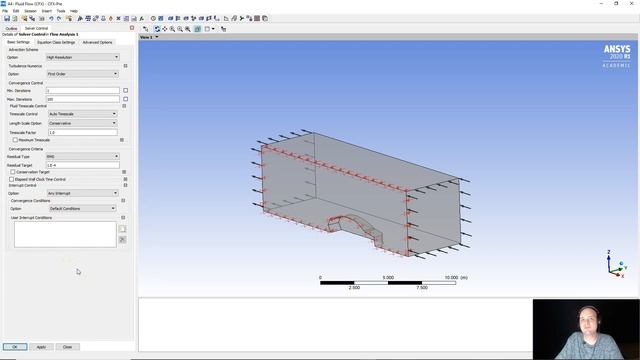Collapse the Turbulence Numerics section toggle
The height and width of the screenshot is (360, 640).
tap(125, 66)
